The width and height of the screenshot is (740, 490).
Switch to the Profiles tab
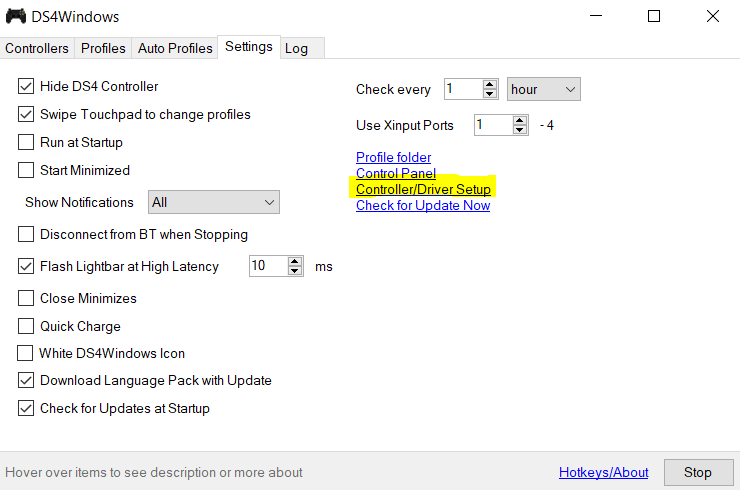click(103, 48)
